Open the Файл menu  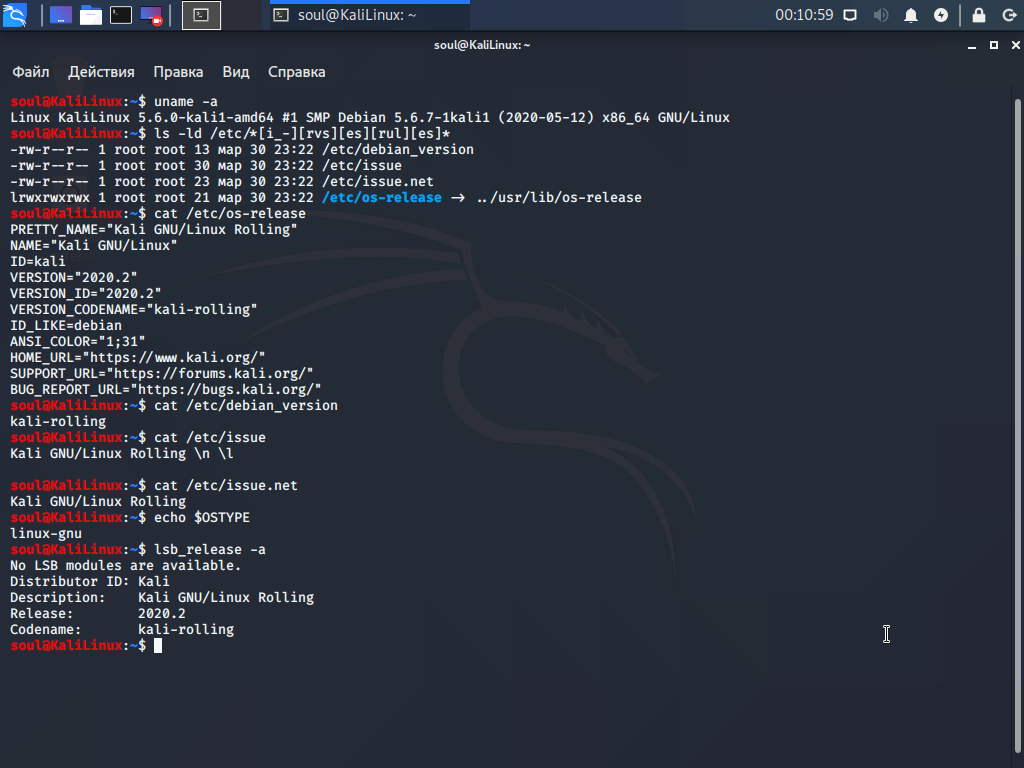point(31,72)
